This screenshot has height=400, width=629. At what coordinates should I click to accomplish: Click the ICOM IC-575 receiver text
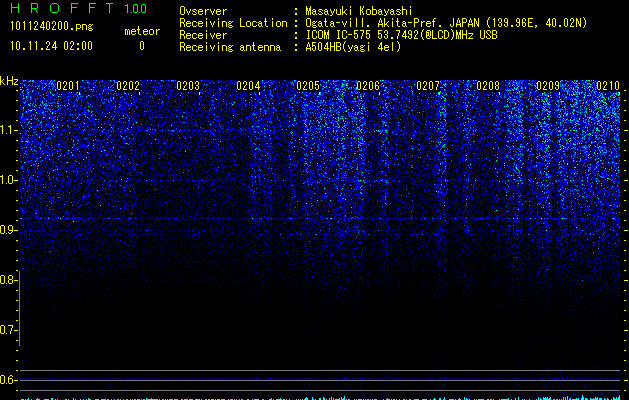(402, 35)
